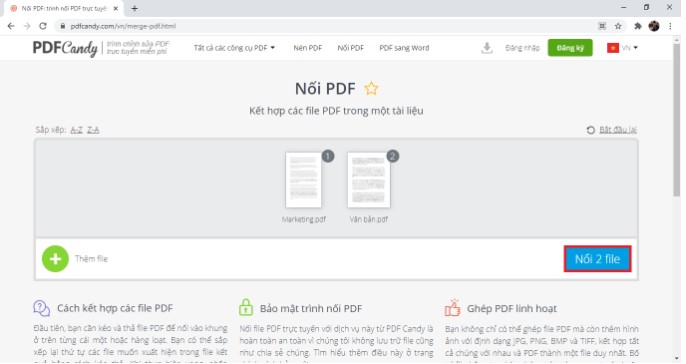Sort files A-Z
Viewport: 686px width, 364px height.
click(77, 130)
